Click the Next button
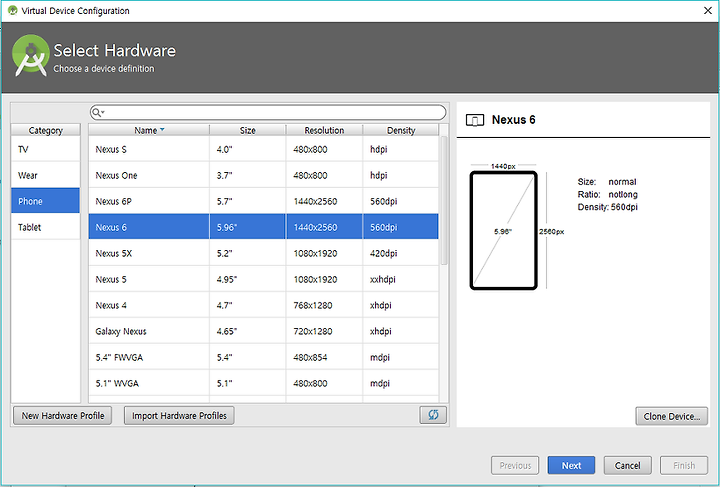720x487 pixels. (x=571, y=465)
